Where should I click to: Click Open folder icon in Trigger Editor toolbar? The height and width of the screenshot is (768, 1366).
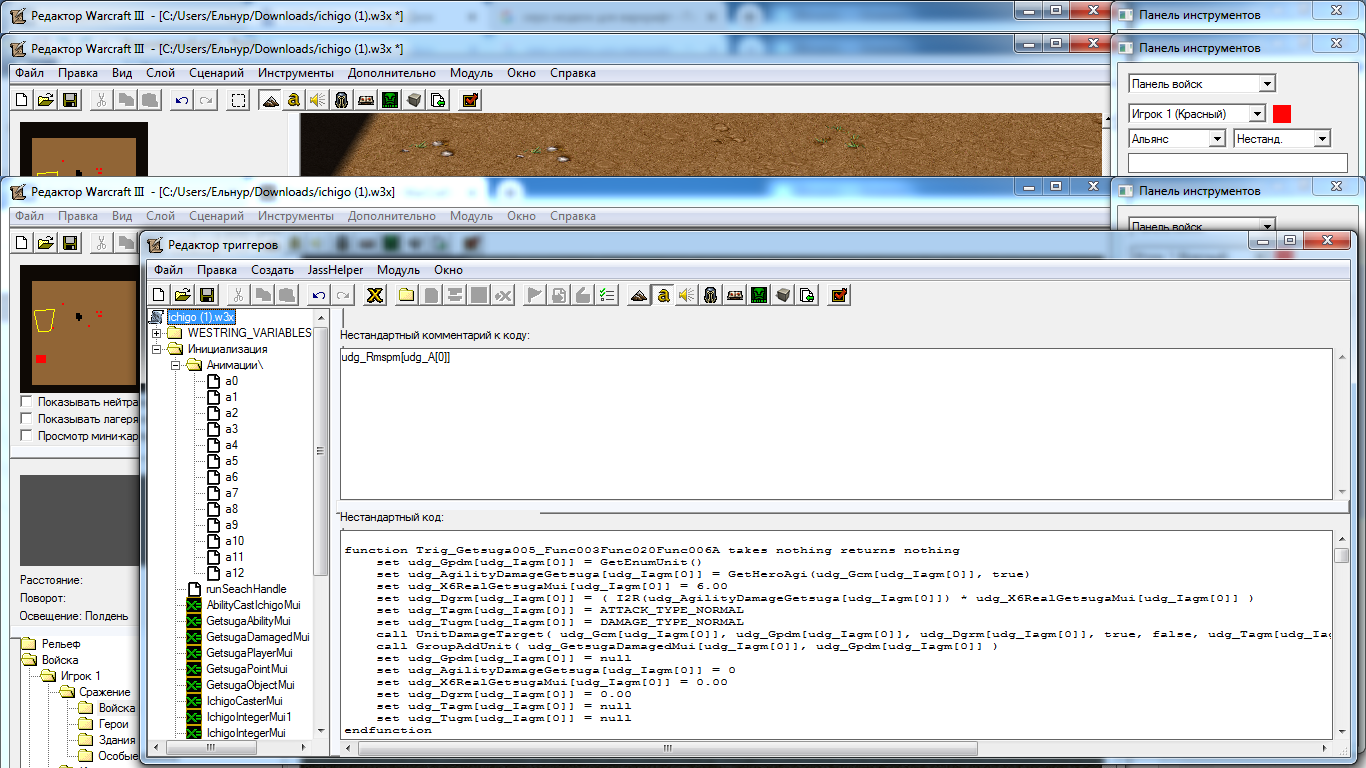[182, 295]
